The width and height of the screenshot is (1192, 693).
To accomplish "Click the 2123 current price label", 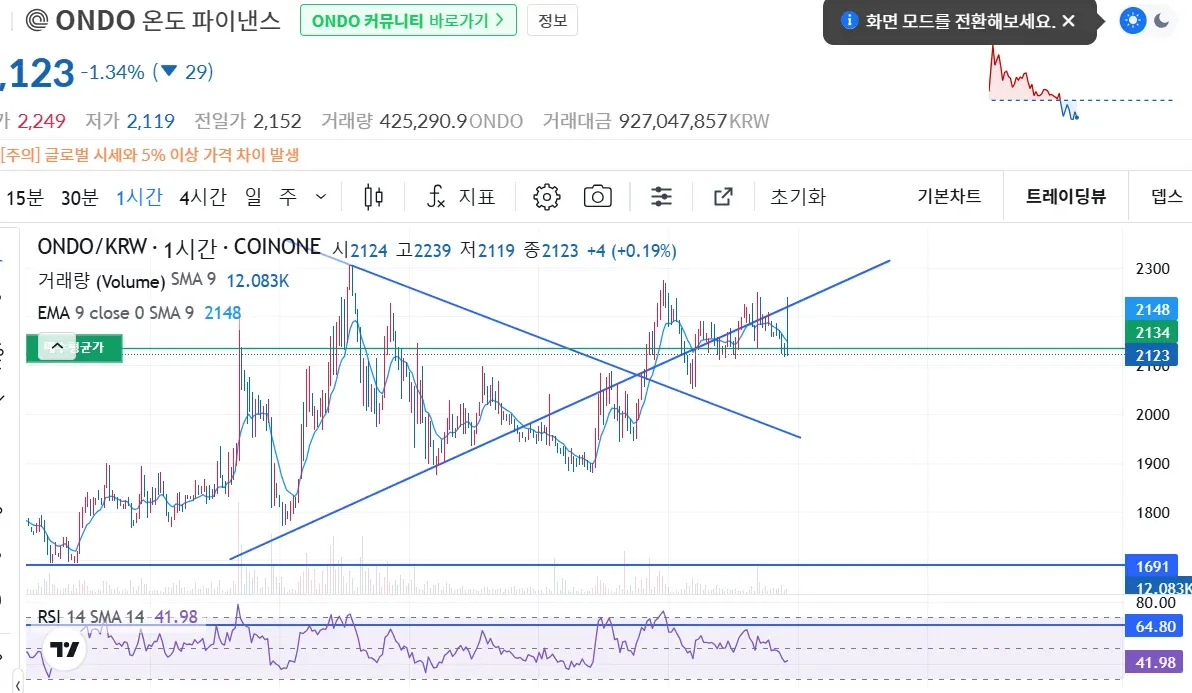I will coord(1152,355).
